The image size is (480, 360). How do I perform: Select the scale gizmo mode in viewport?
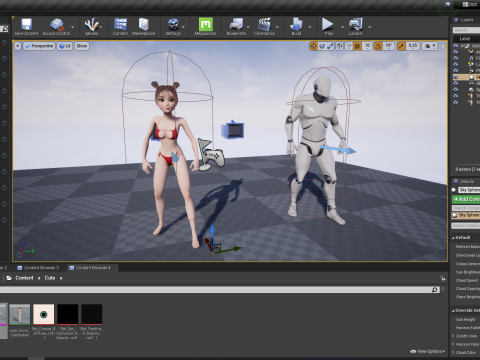pos(330,46)
